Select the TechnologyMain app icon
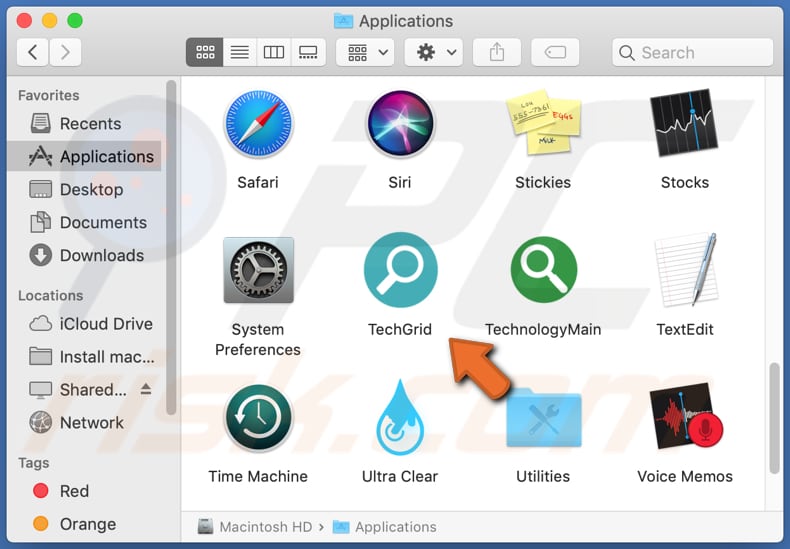Image resolution: width=790 pixels, height=549 pixels. pos(543,271)
